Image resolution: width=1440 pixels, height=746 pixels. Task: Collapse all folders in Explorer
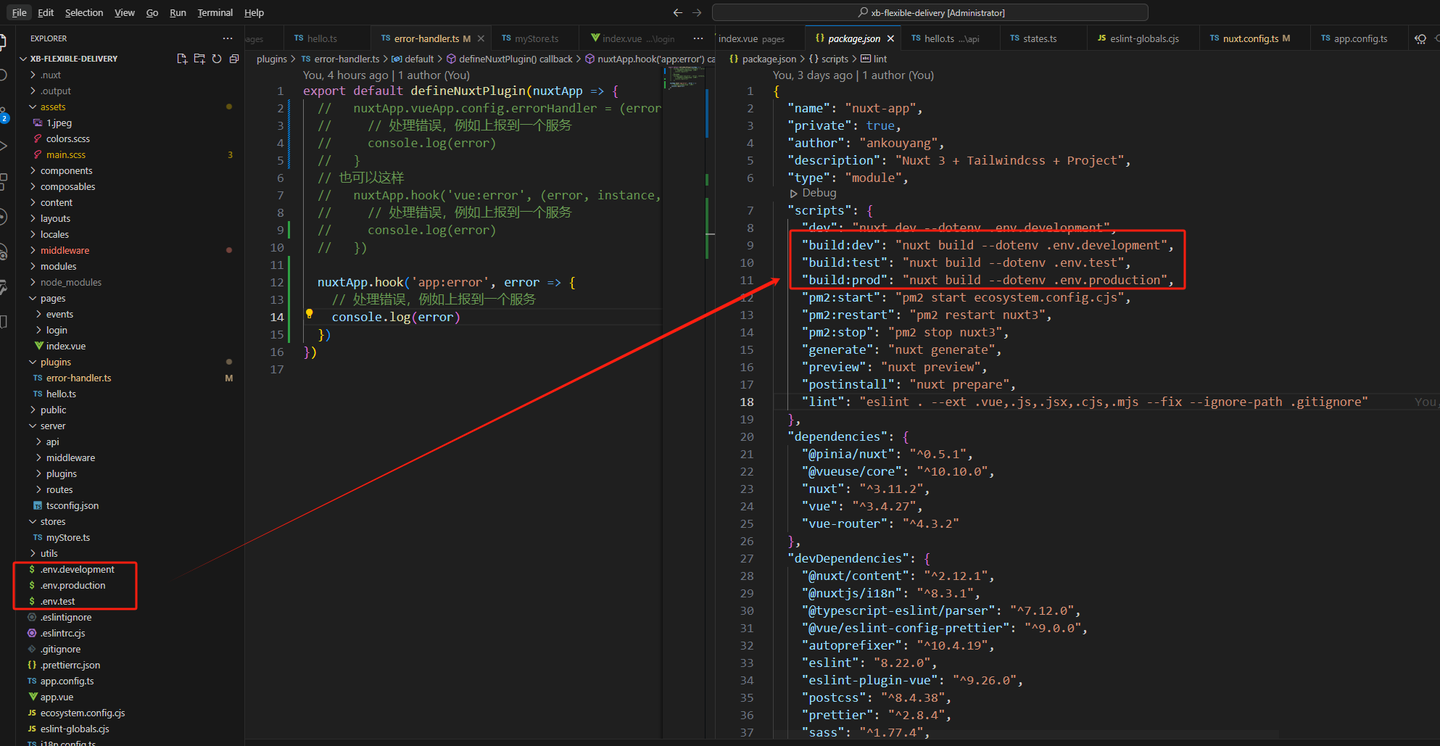[x=233, y=59]
